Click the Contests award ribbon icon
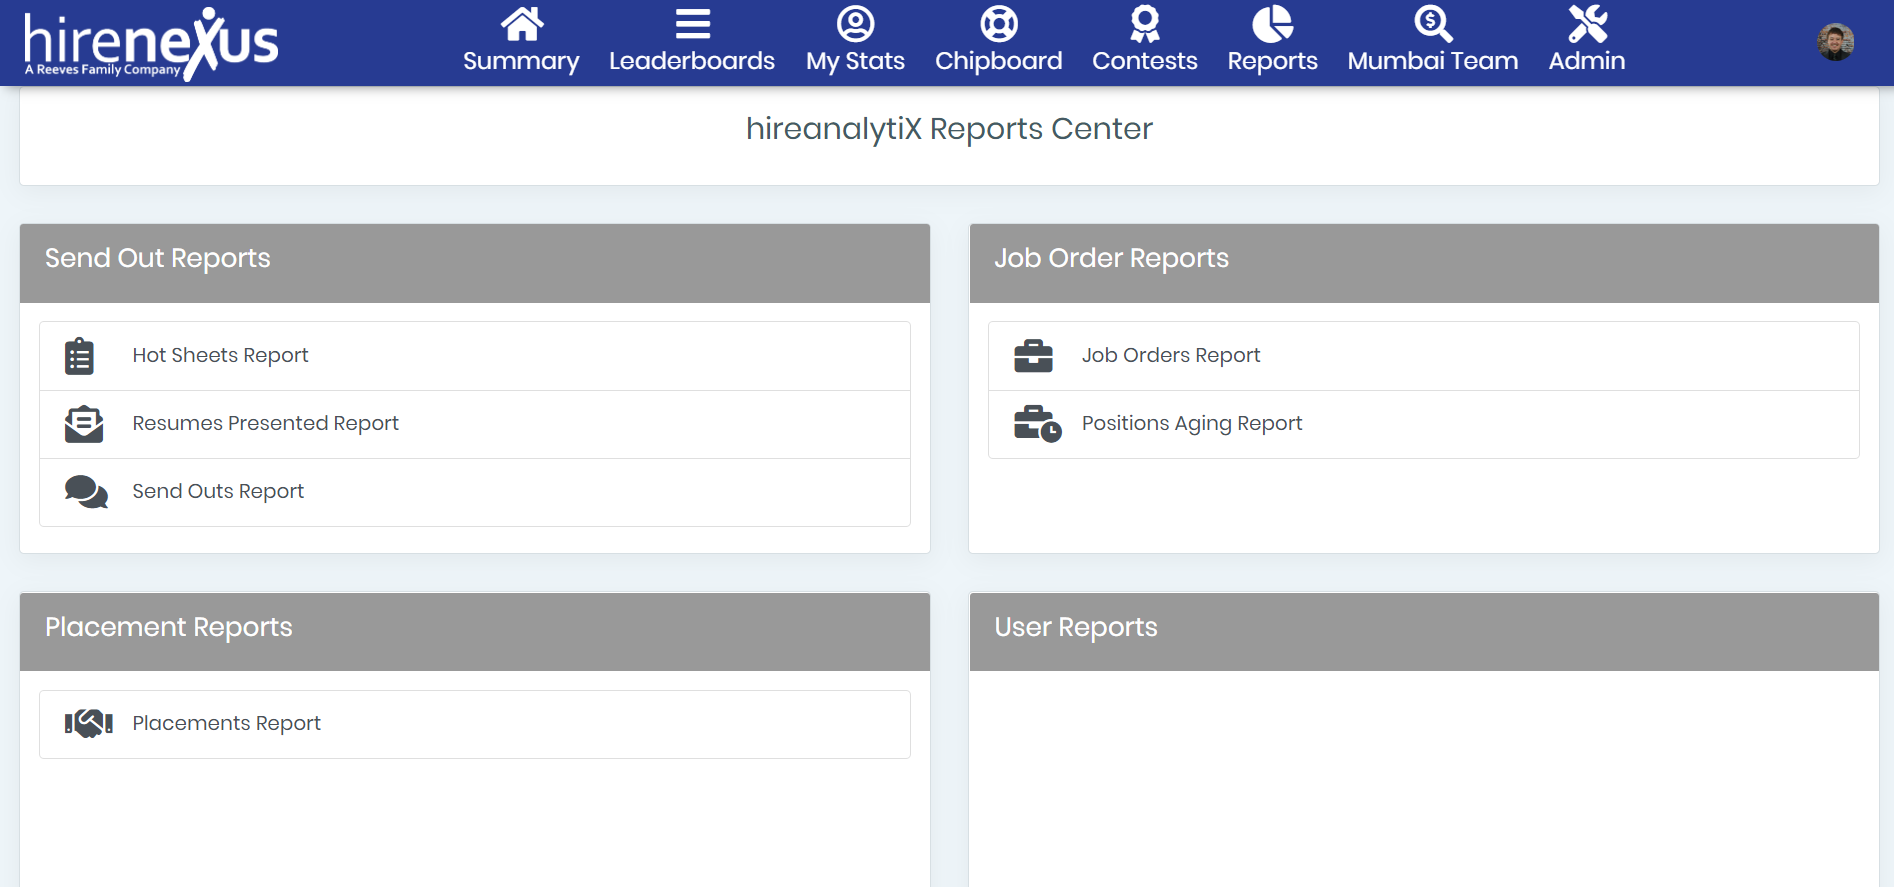The image size is (1894, 887). [x=1145, y=23]
